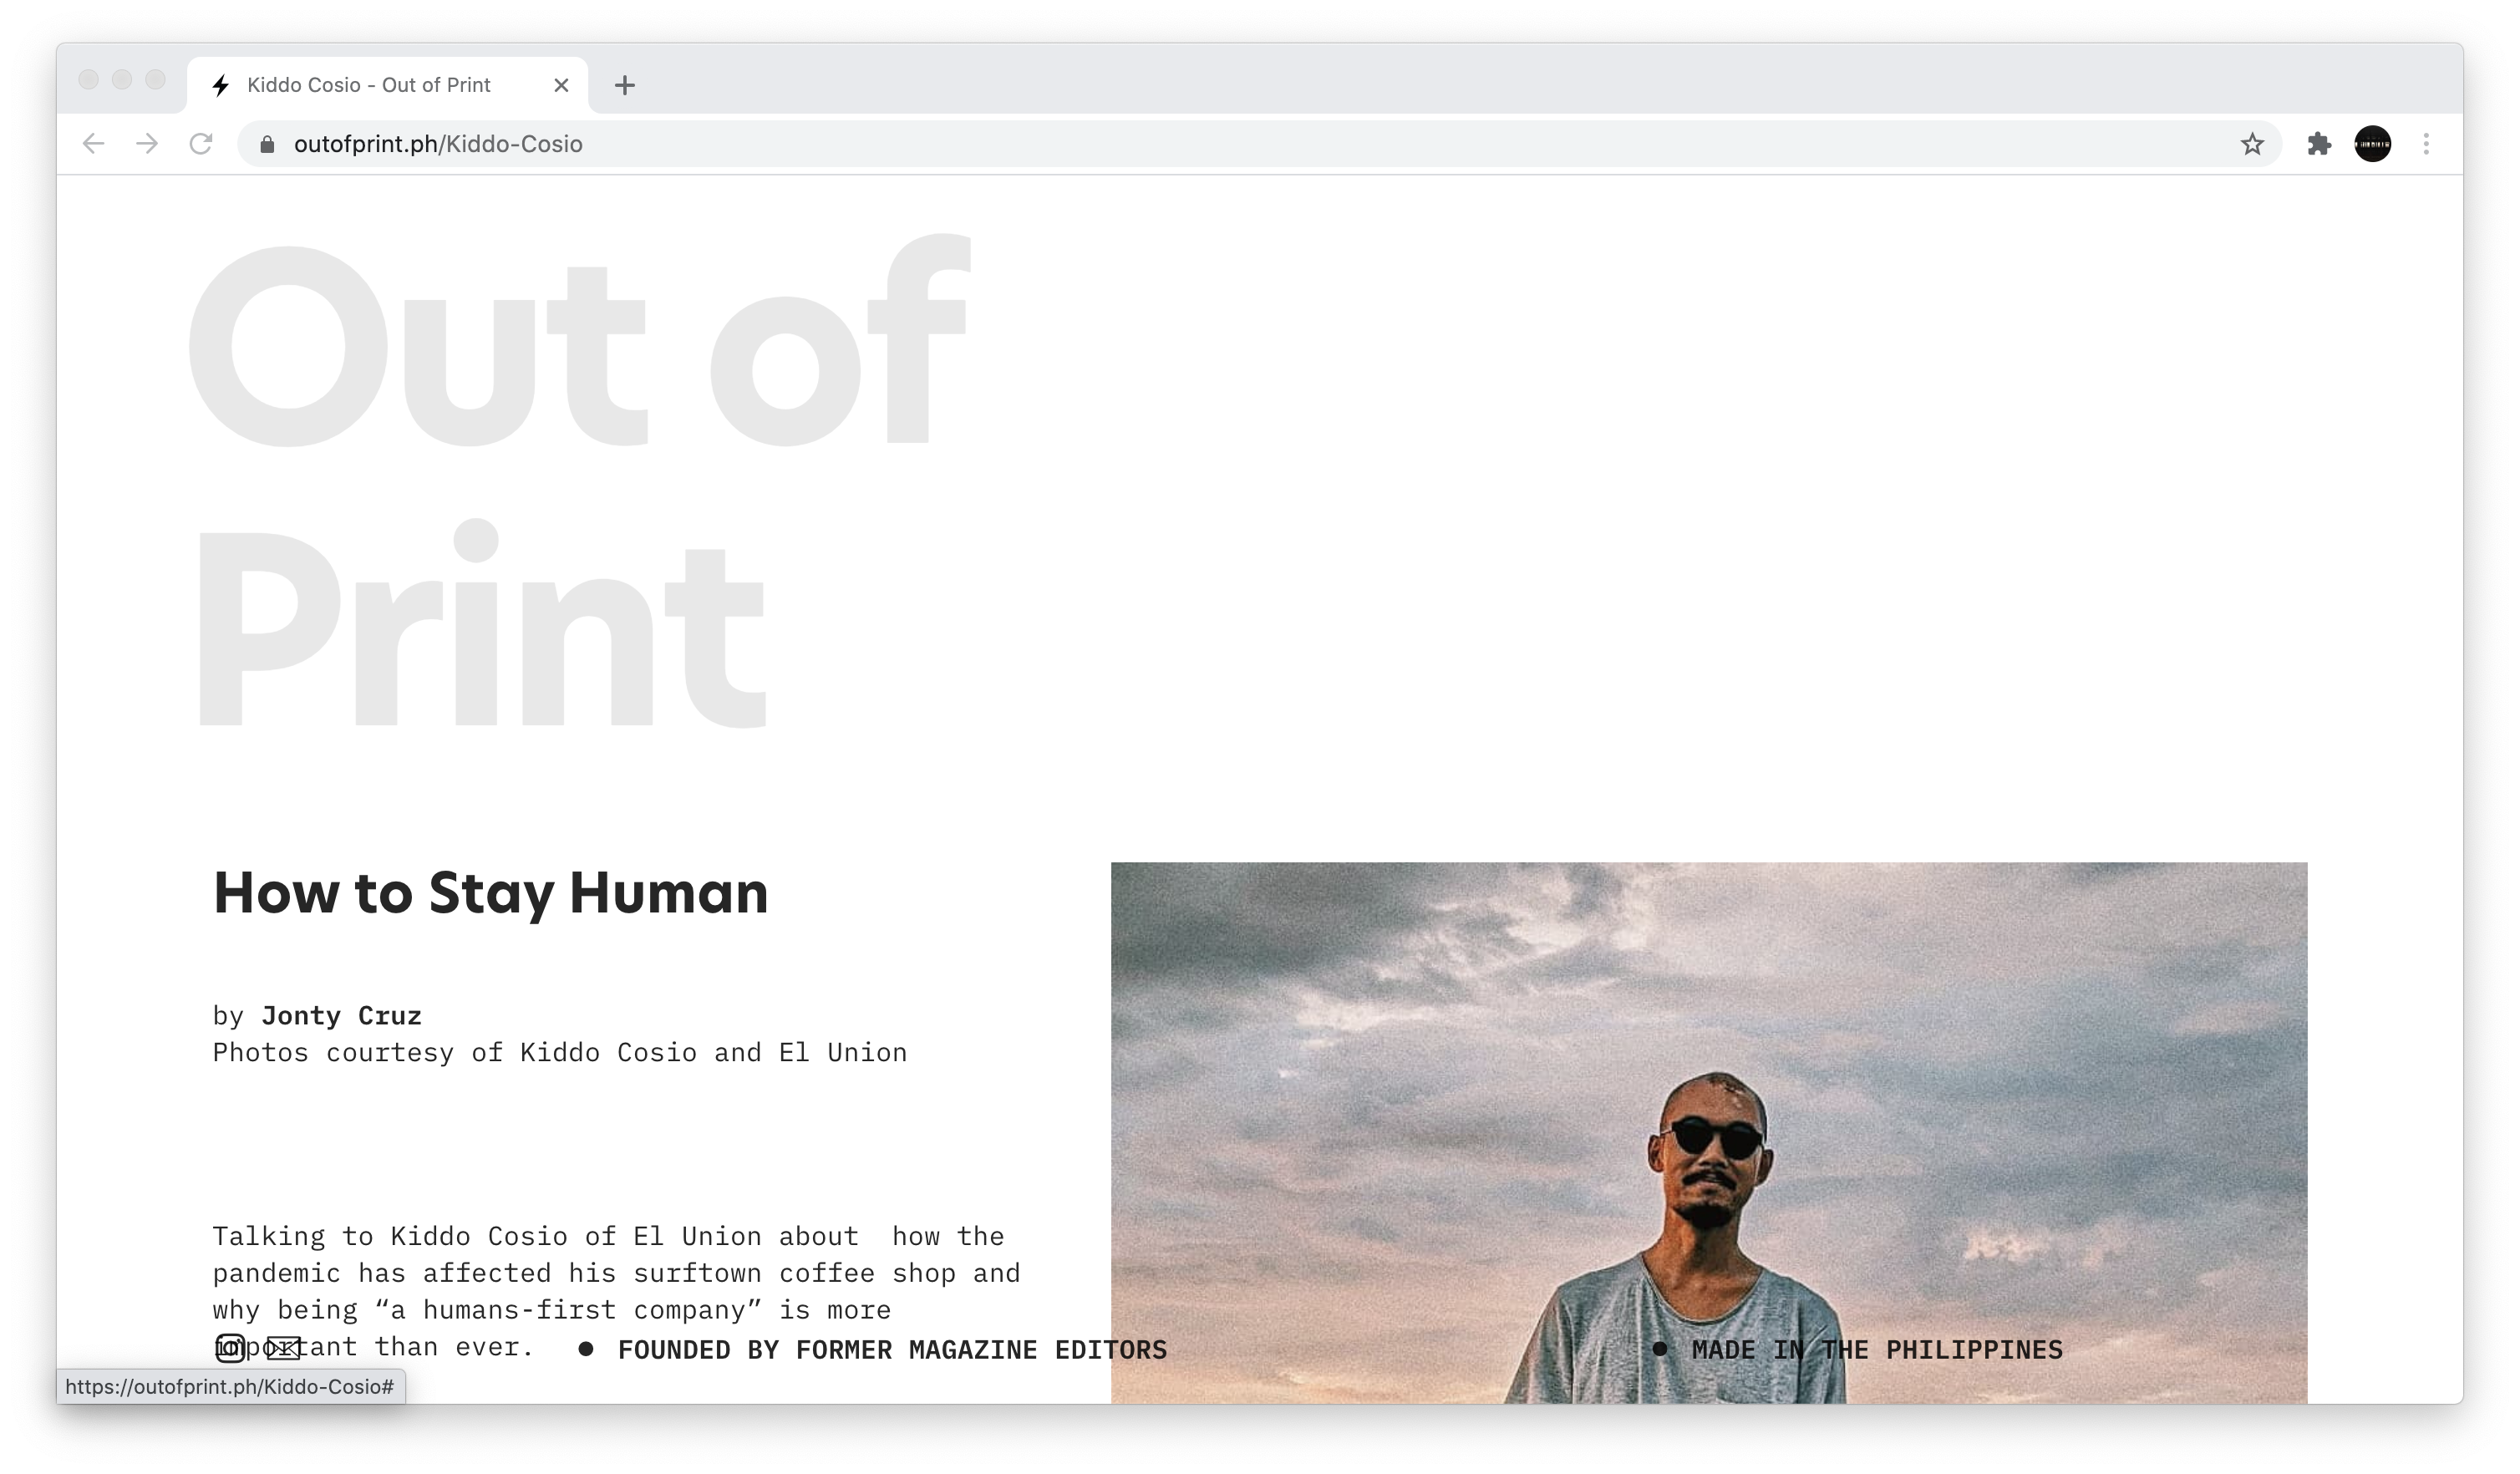Viewport: 2520px width, 1474px height.
Task: Click Founded by Former Magazine Editors text
Action: [x=892, y=1350]
